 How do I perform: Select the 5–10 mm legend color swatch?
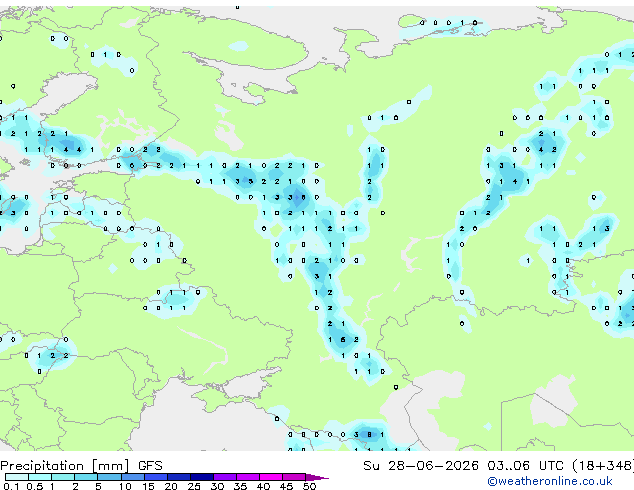tap(109, 477)
